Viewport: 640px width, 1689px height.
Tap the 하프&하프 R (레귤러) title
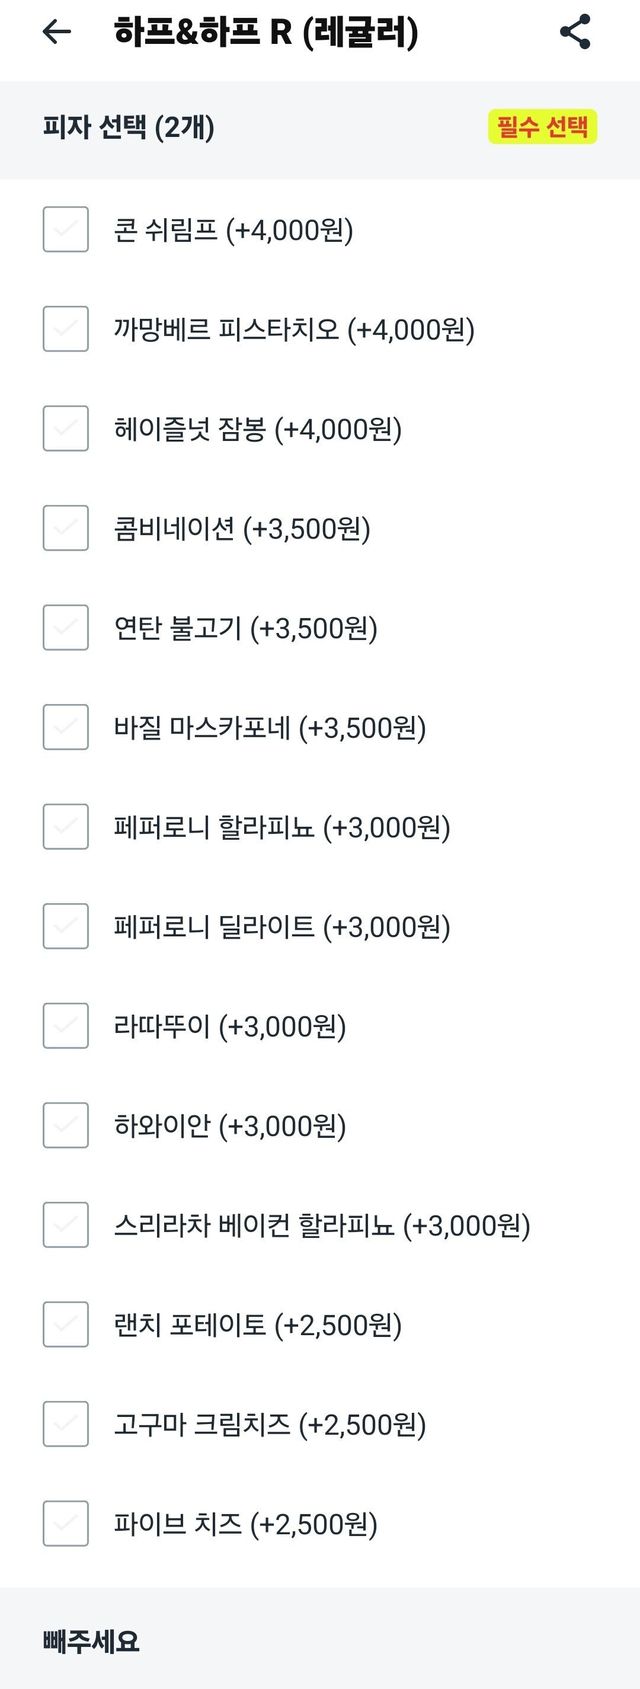pos(266,33)
